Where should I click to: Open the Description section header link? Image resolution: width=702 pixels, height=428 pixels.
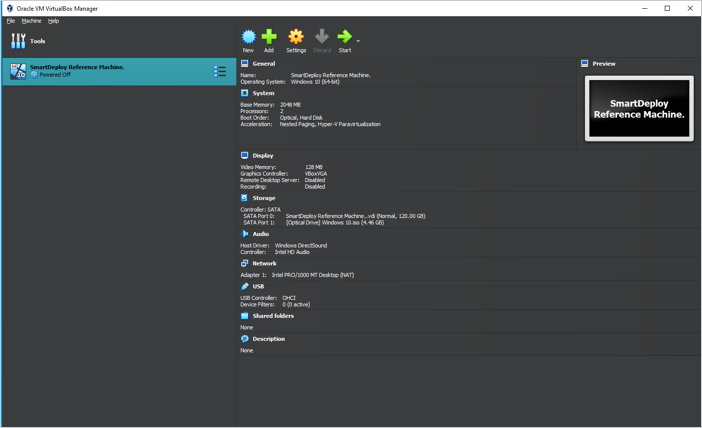[269, 339]
